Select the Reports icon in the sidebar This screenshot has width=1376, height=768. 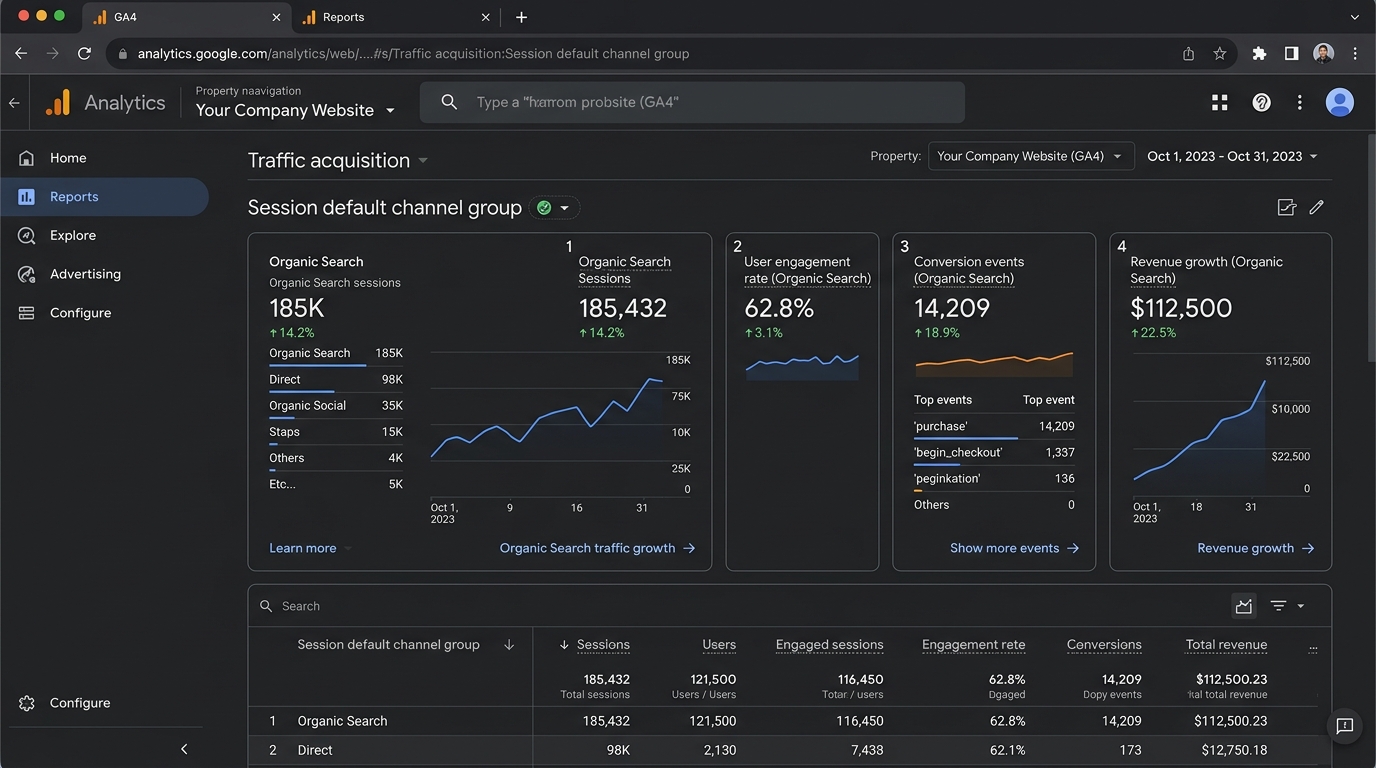tap(27, 197)
